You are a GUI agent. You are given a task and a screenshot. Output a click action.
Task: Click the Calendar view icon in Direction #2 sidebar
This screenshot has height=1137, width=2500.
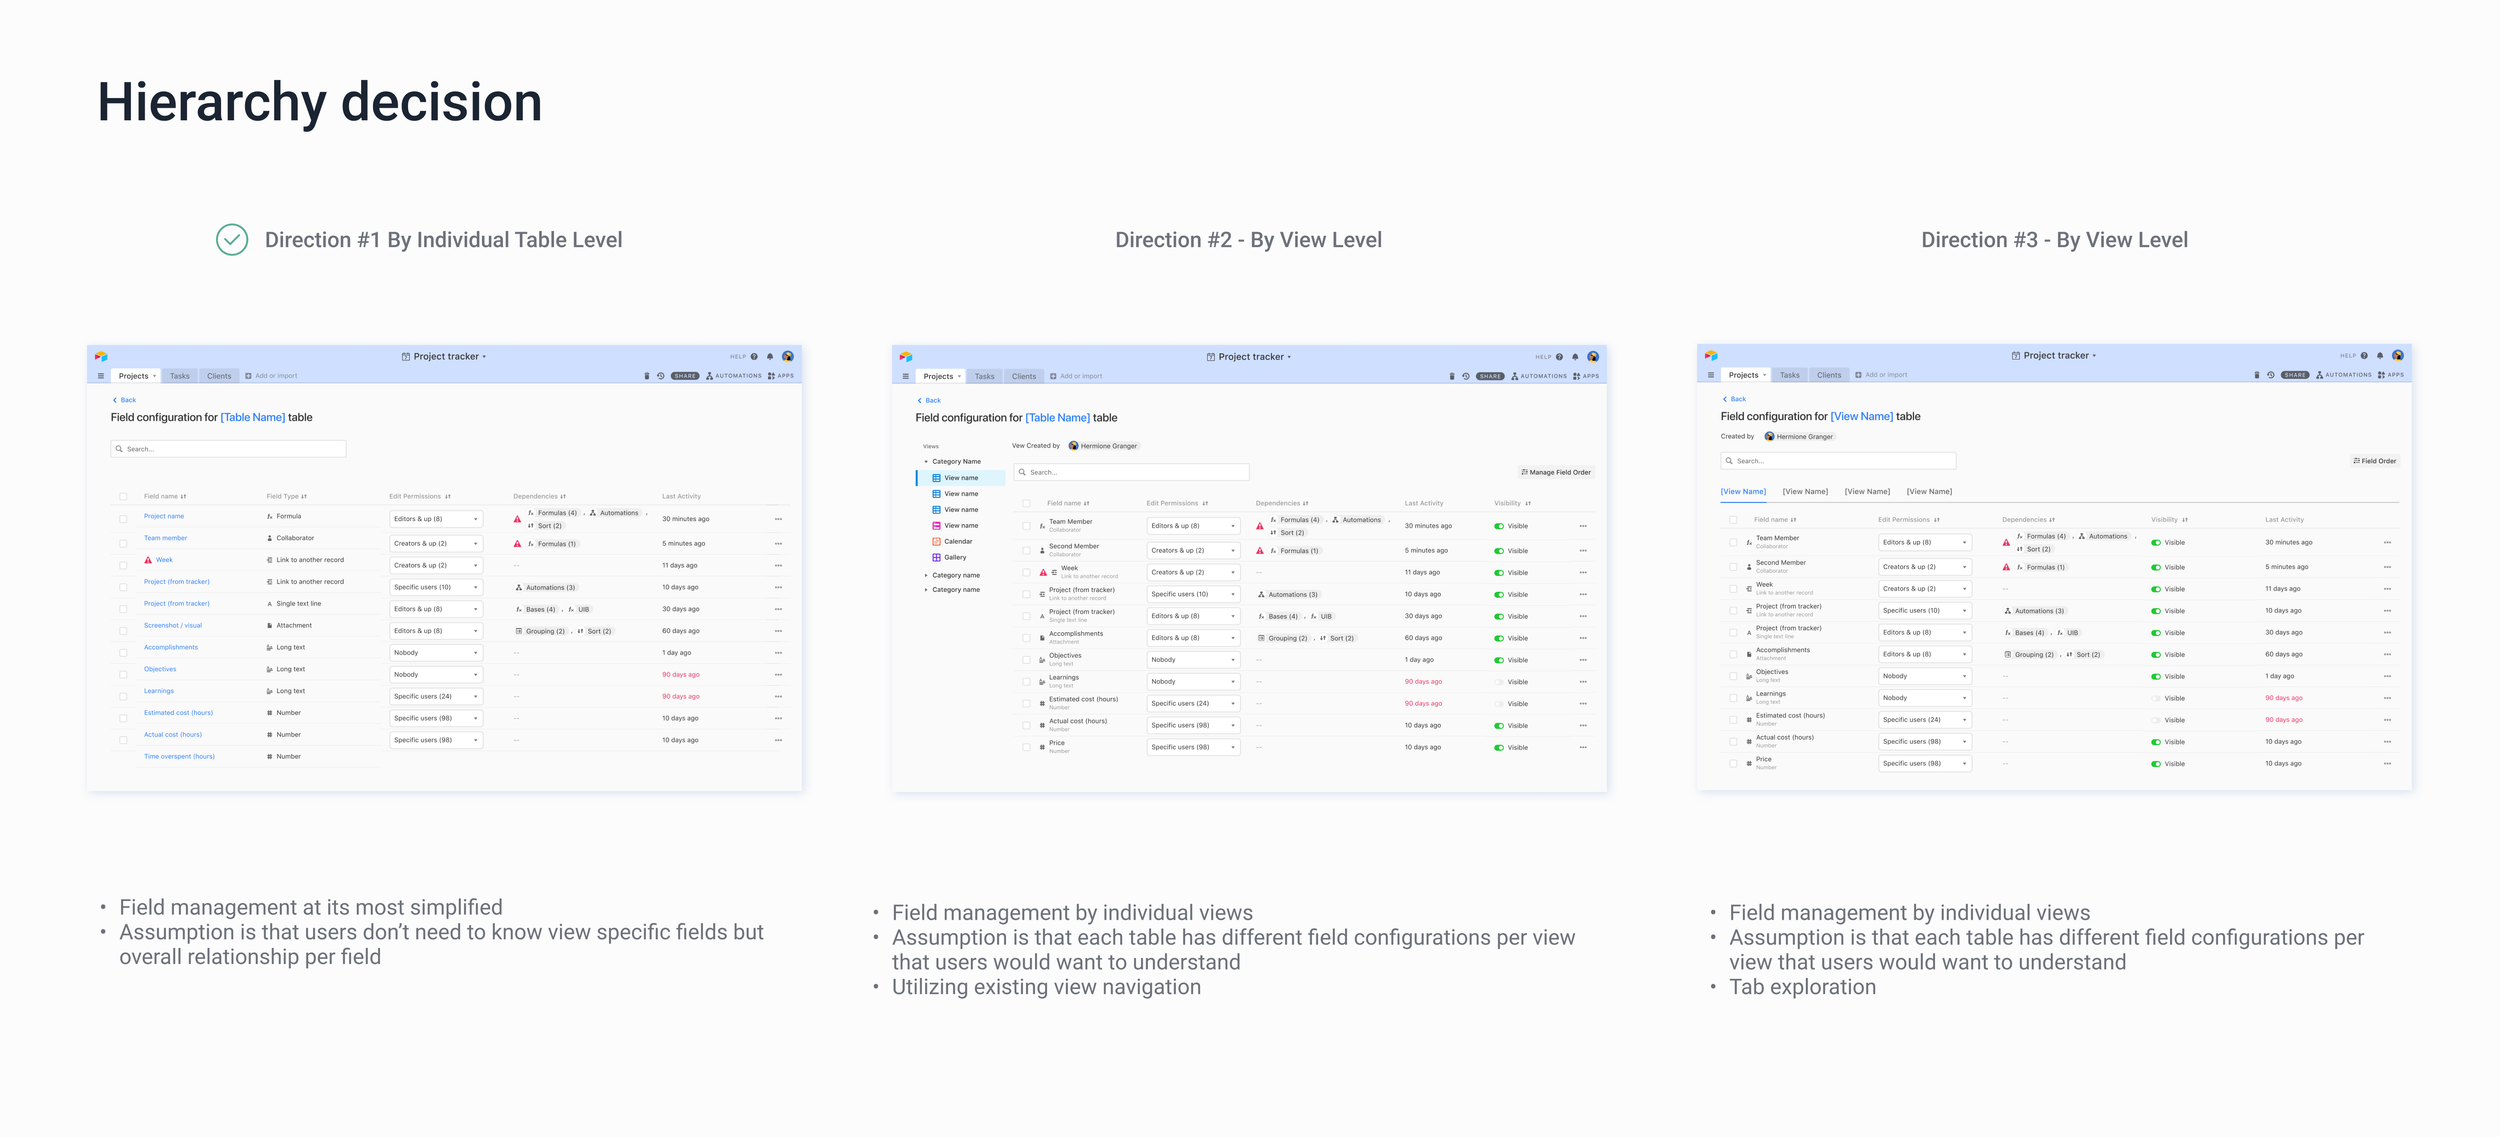[936, 542]
